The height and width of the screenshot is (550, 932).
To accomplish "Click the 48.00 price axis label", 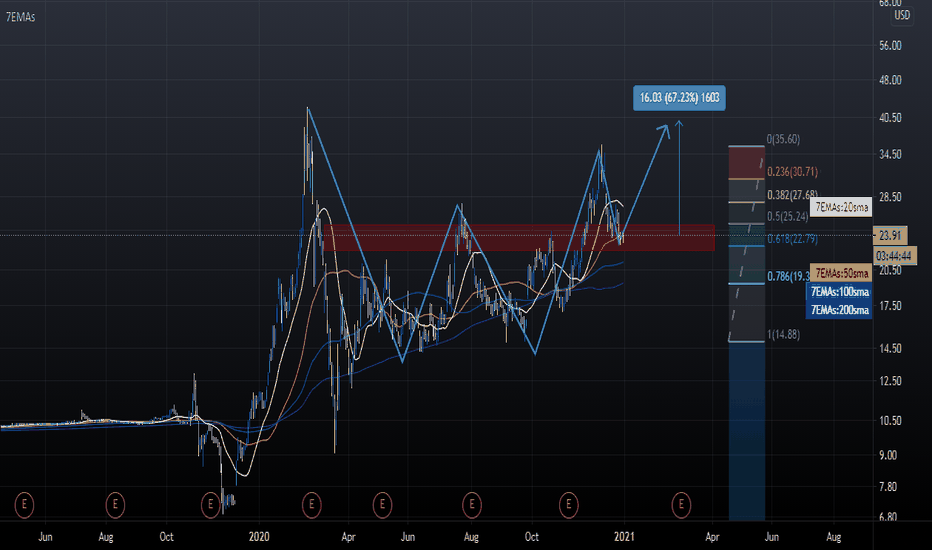I will point(890,80).
